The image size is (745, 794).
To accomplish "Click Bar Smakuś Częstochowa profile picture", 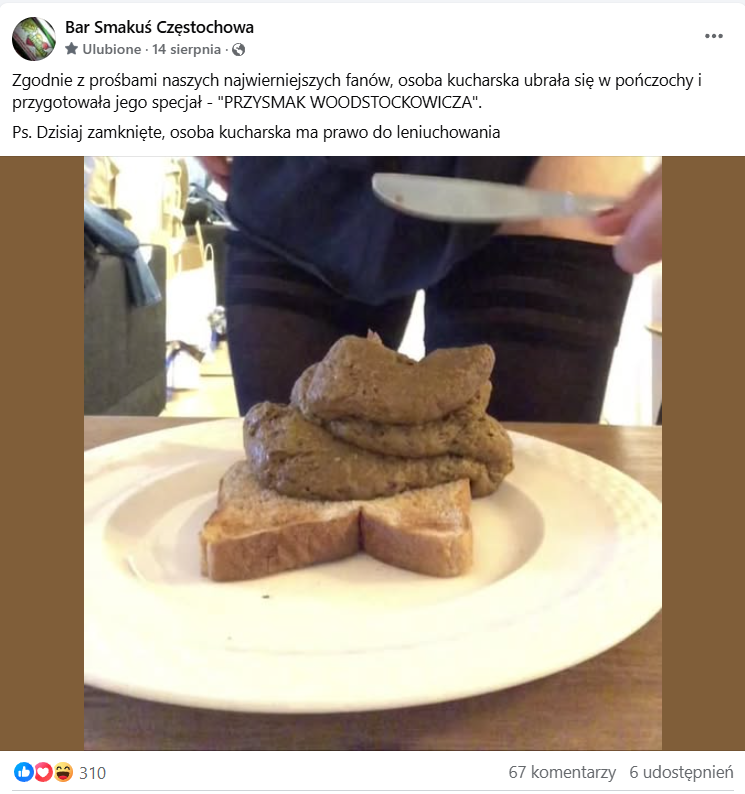I will (34, 38).
